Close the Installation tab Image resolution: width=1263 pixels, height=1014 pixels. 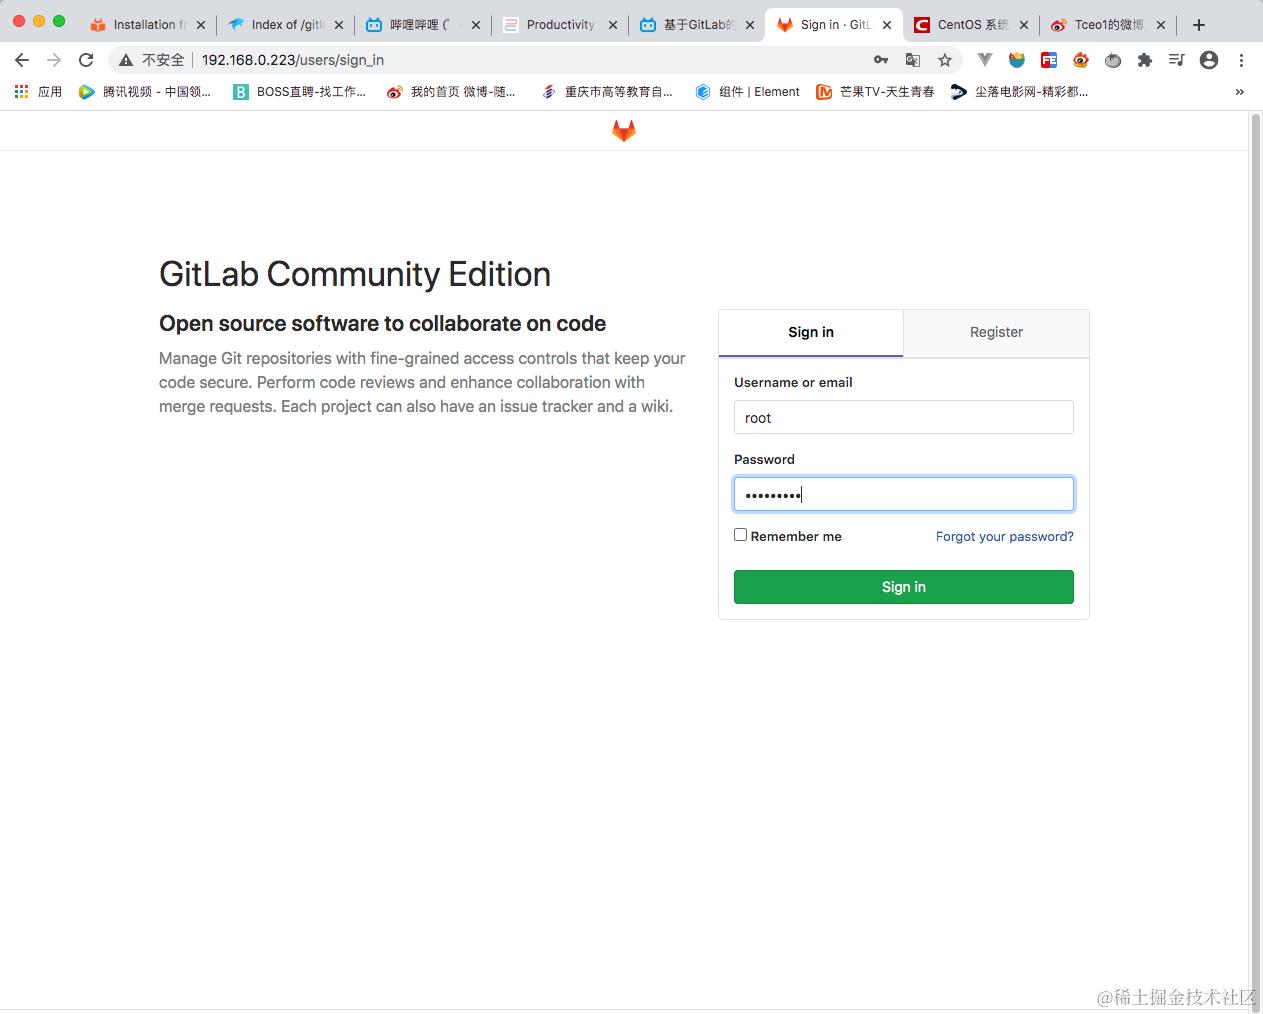coord(201,25)
